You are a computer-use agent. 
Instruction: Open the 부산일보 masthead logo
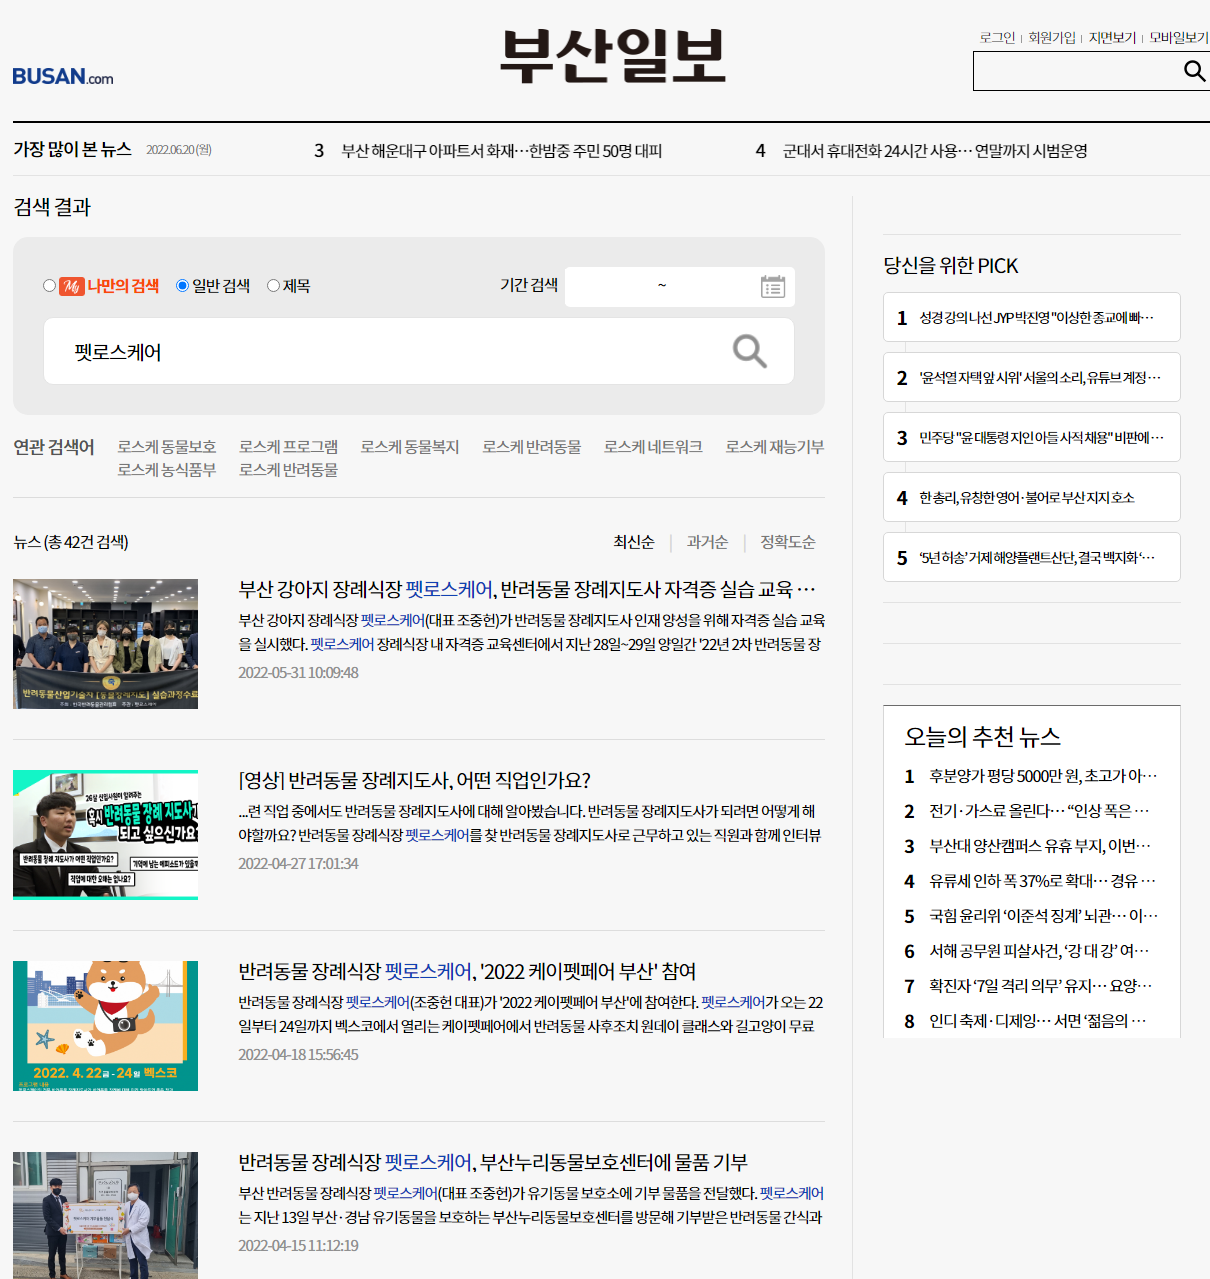pyautogui.click(x=612, y=56)
